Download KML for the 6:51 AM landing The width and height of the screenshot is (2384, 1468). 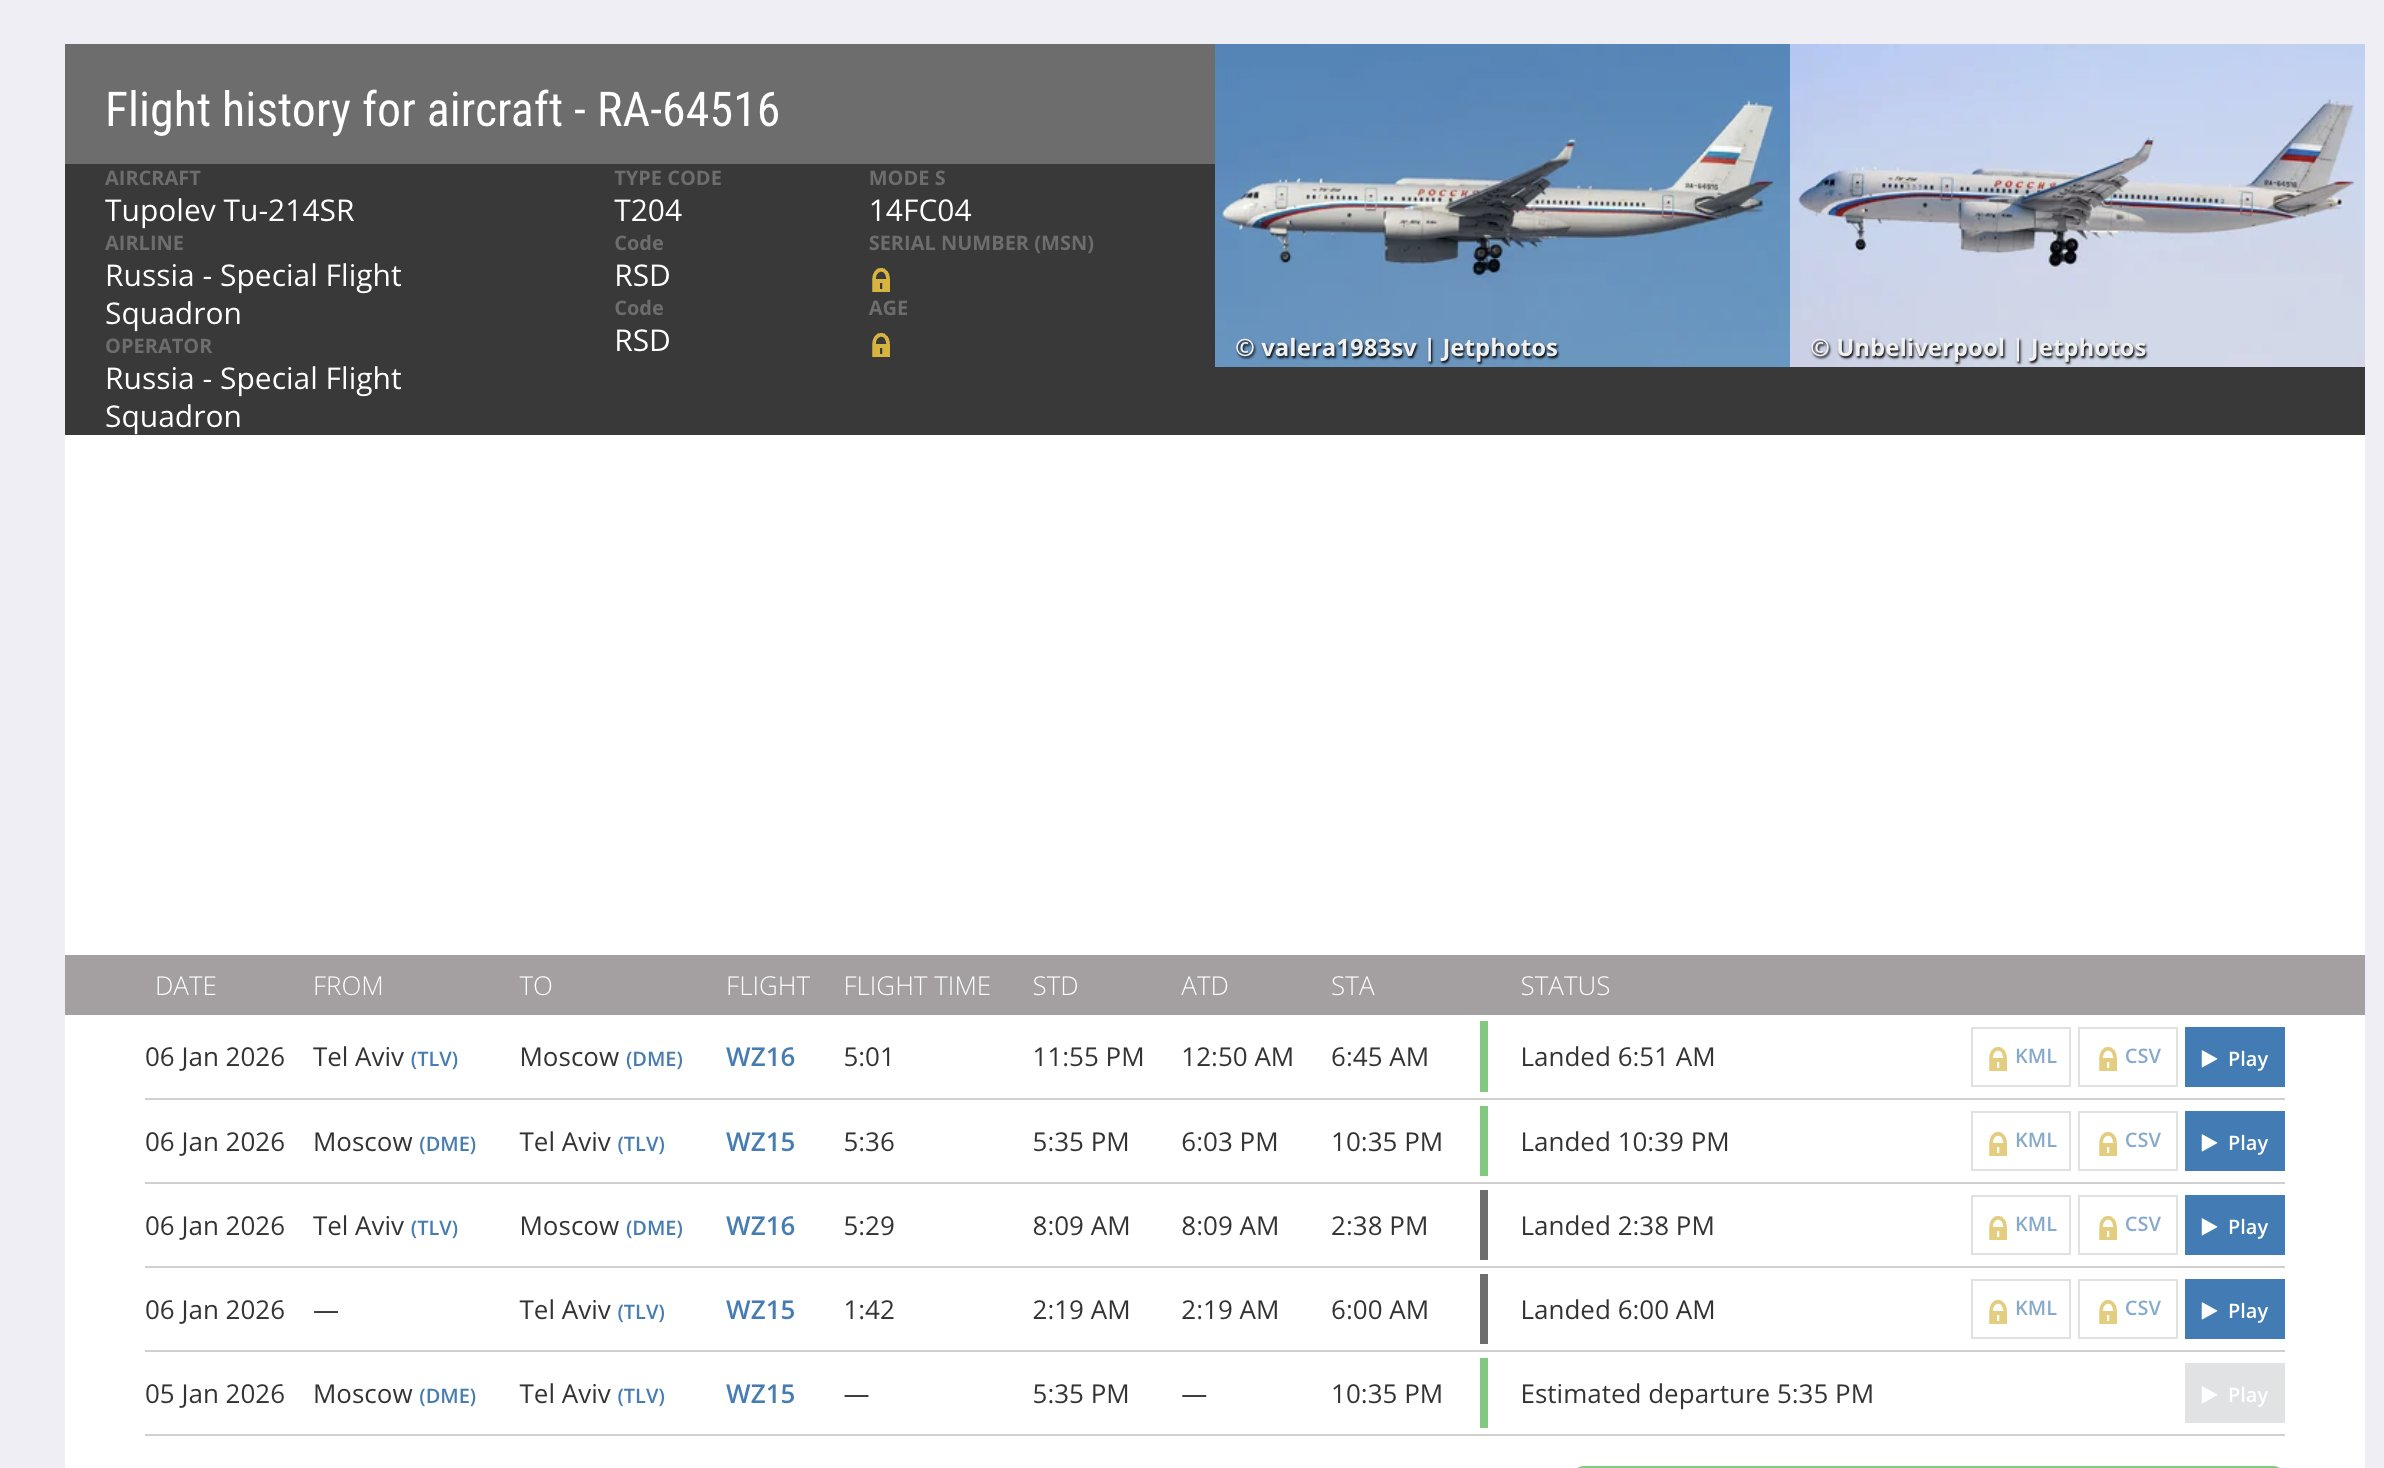point(2021,1057)
